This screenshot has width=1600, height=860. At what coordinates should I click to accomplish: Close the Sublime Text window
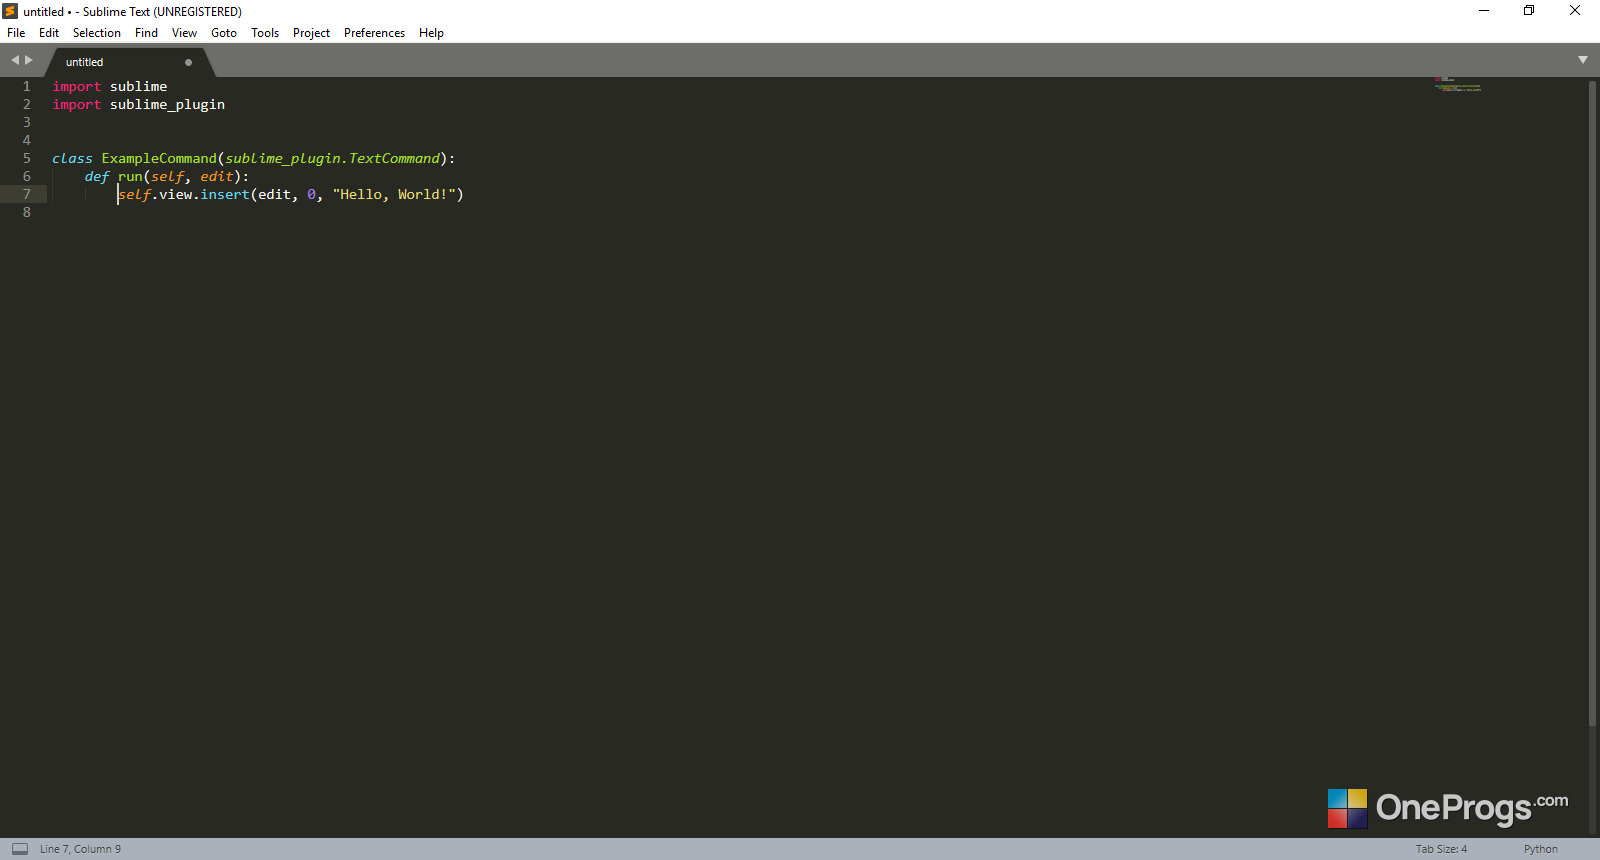click(1575, 11)
